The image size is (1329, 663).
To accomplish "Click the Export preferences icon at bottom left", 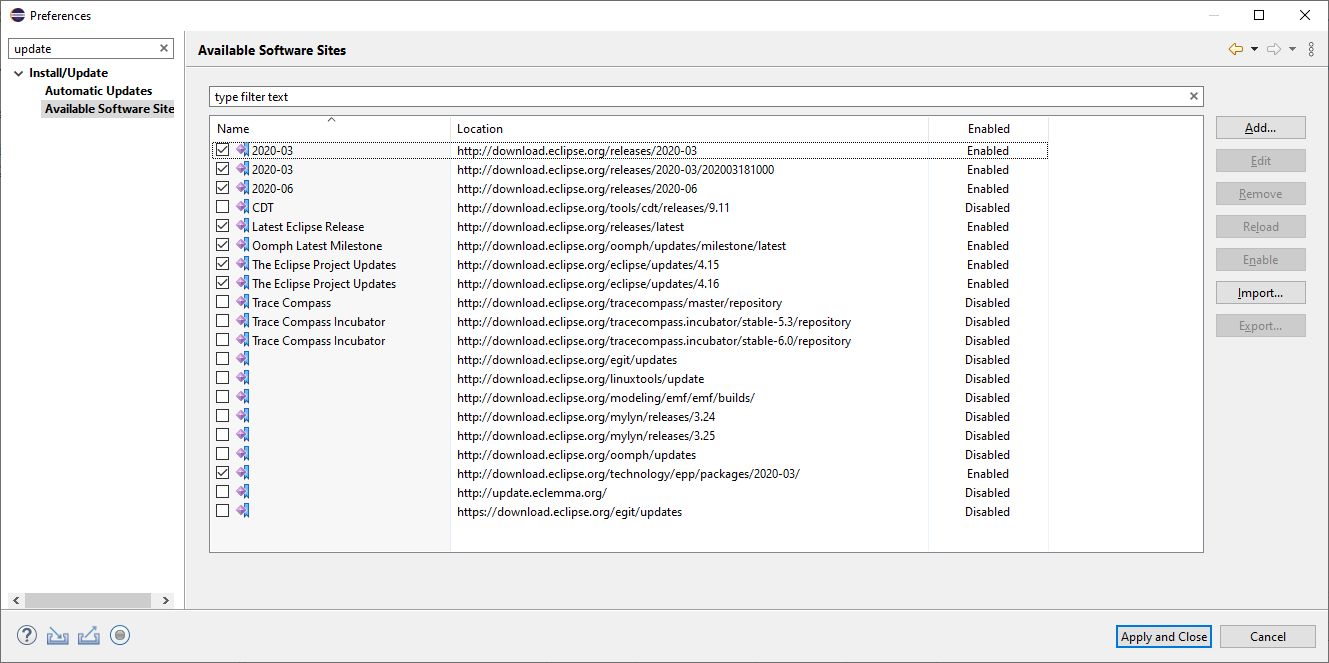I will pyautogui.click(x=88, y=635).
